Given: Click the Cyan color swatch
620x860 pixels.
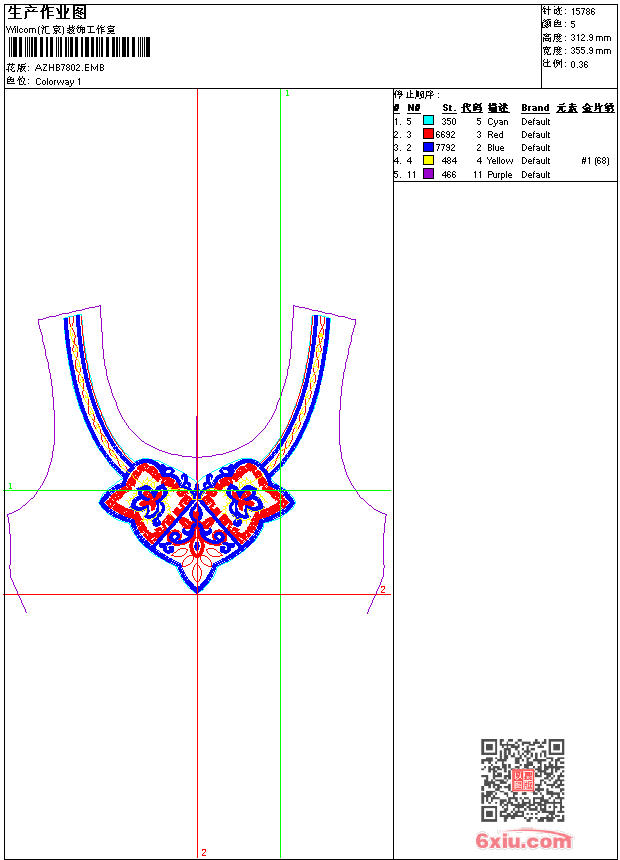Looking at the screenshot, I should 428,121.
